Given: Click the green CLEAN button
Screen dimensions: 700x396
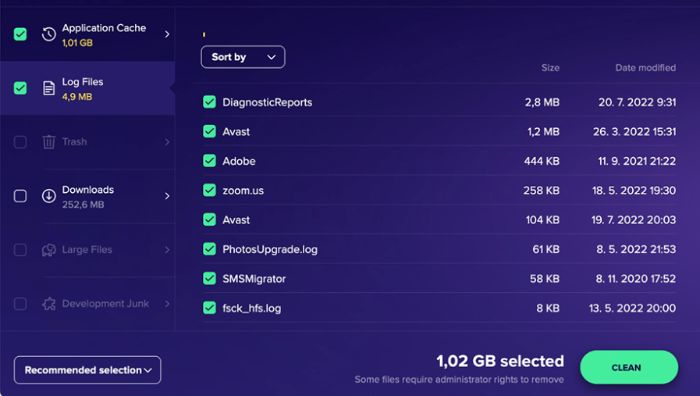Looking at the screenshot, I should [629, 367].
